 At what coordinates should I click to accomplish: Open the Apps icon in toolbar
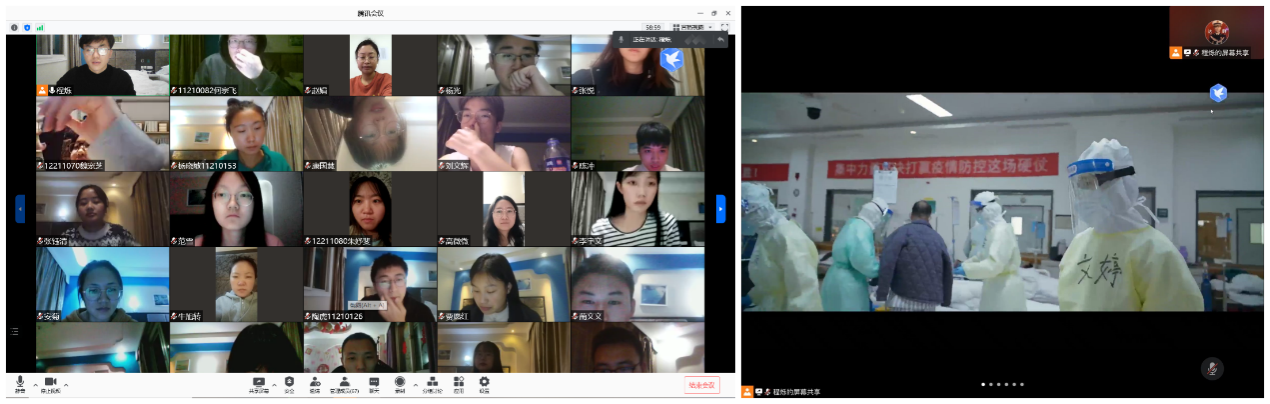pos(458,383)
